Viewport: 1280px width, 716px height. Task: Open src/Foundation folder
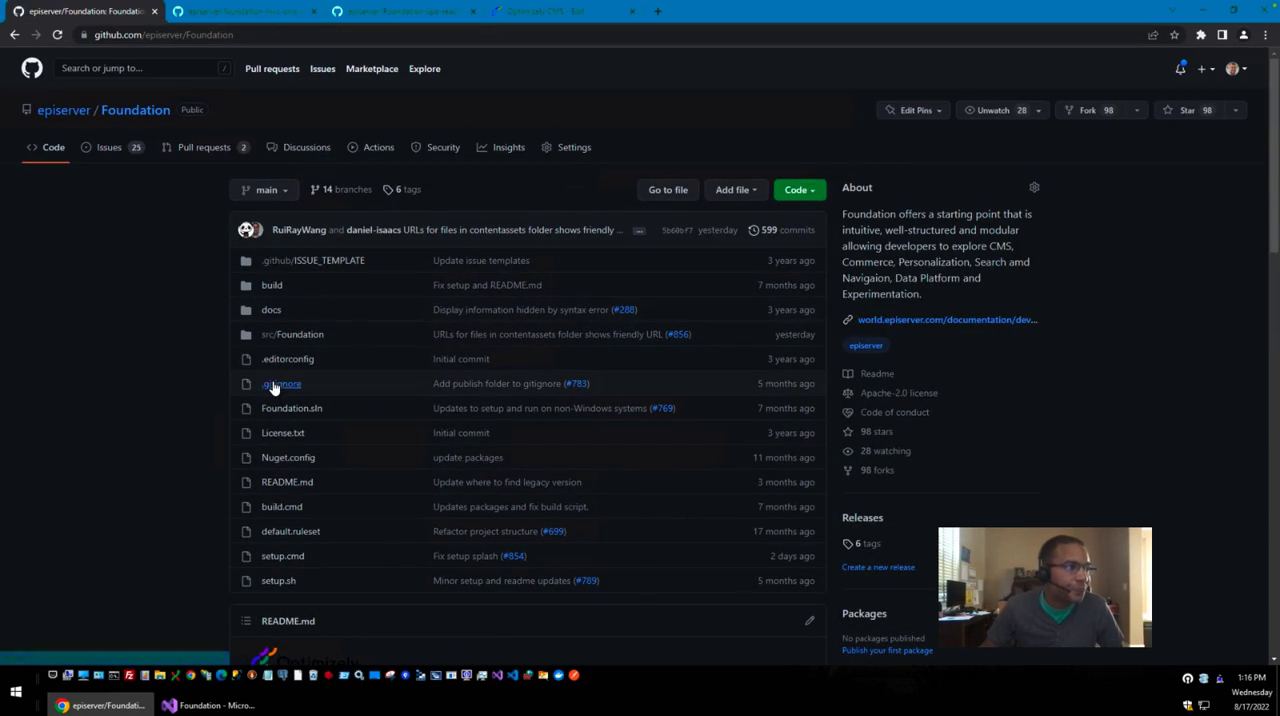[292, 334]
